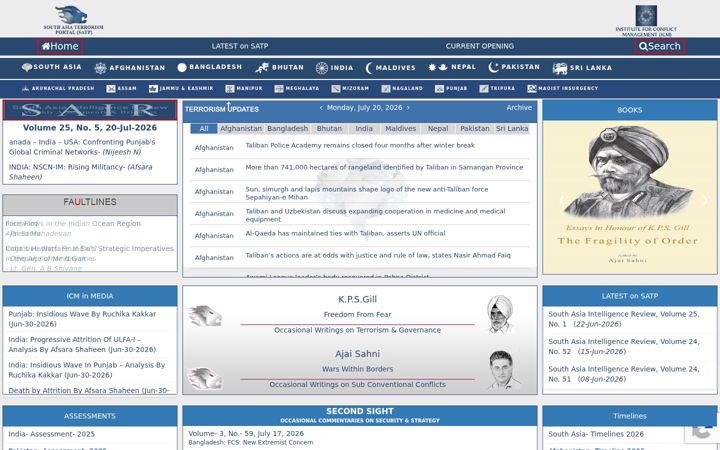Image resolution: width=720 pixels, height=450 pixels.
Task: Open the Tripura state icon
Action: [x=484, y=89]
